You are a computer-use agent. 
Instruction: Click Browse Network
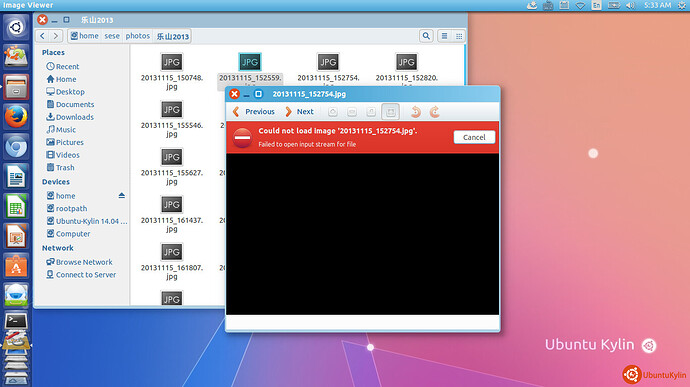79,262
